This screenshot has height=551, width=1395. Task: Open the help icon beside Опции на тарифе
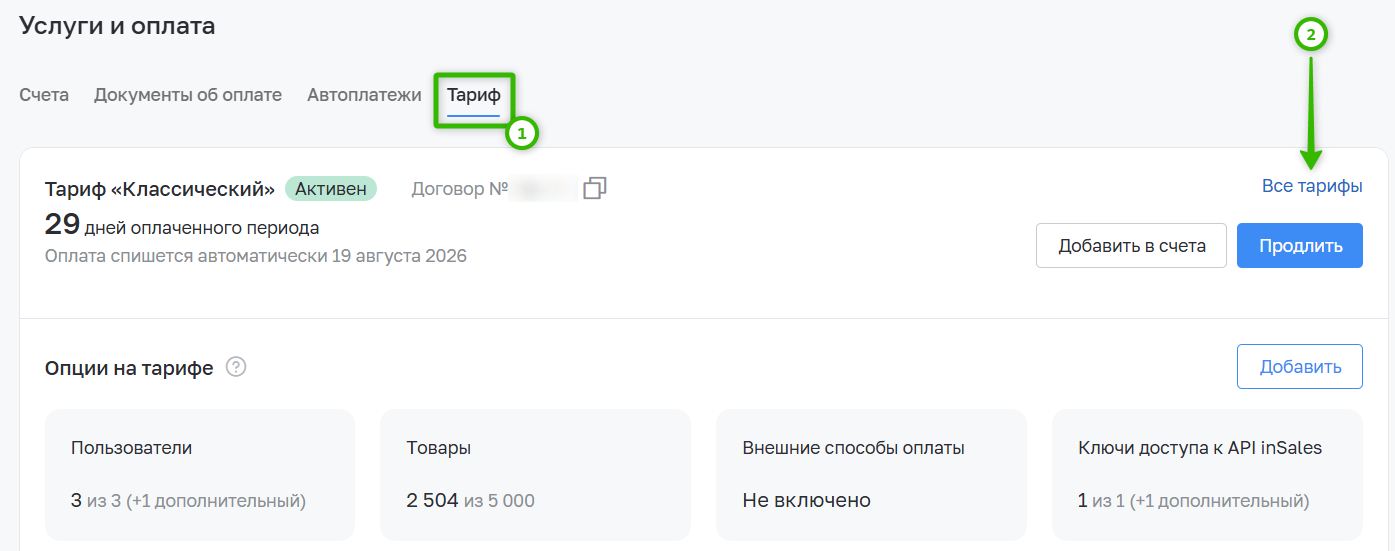click(236, 367)
